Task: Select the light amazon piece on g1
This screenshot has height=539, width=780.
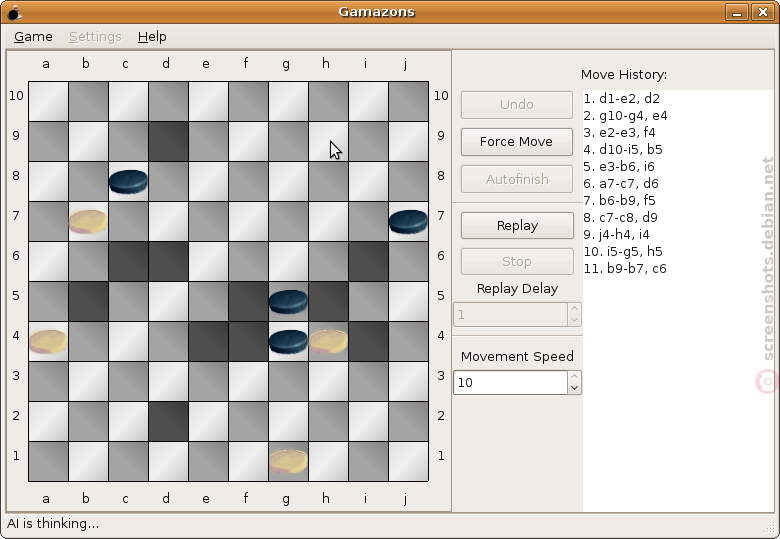Action: (x=288, y=461)
